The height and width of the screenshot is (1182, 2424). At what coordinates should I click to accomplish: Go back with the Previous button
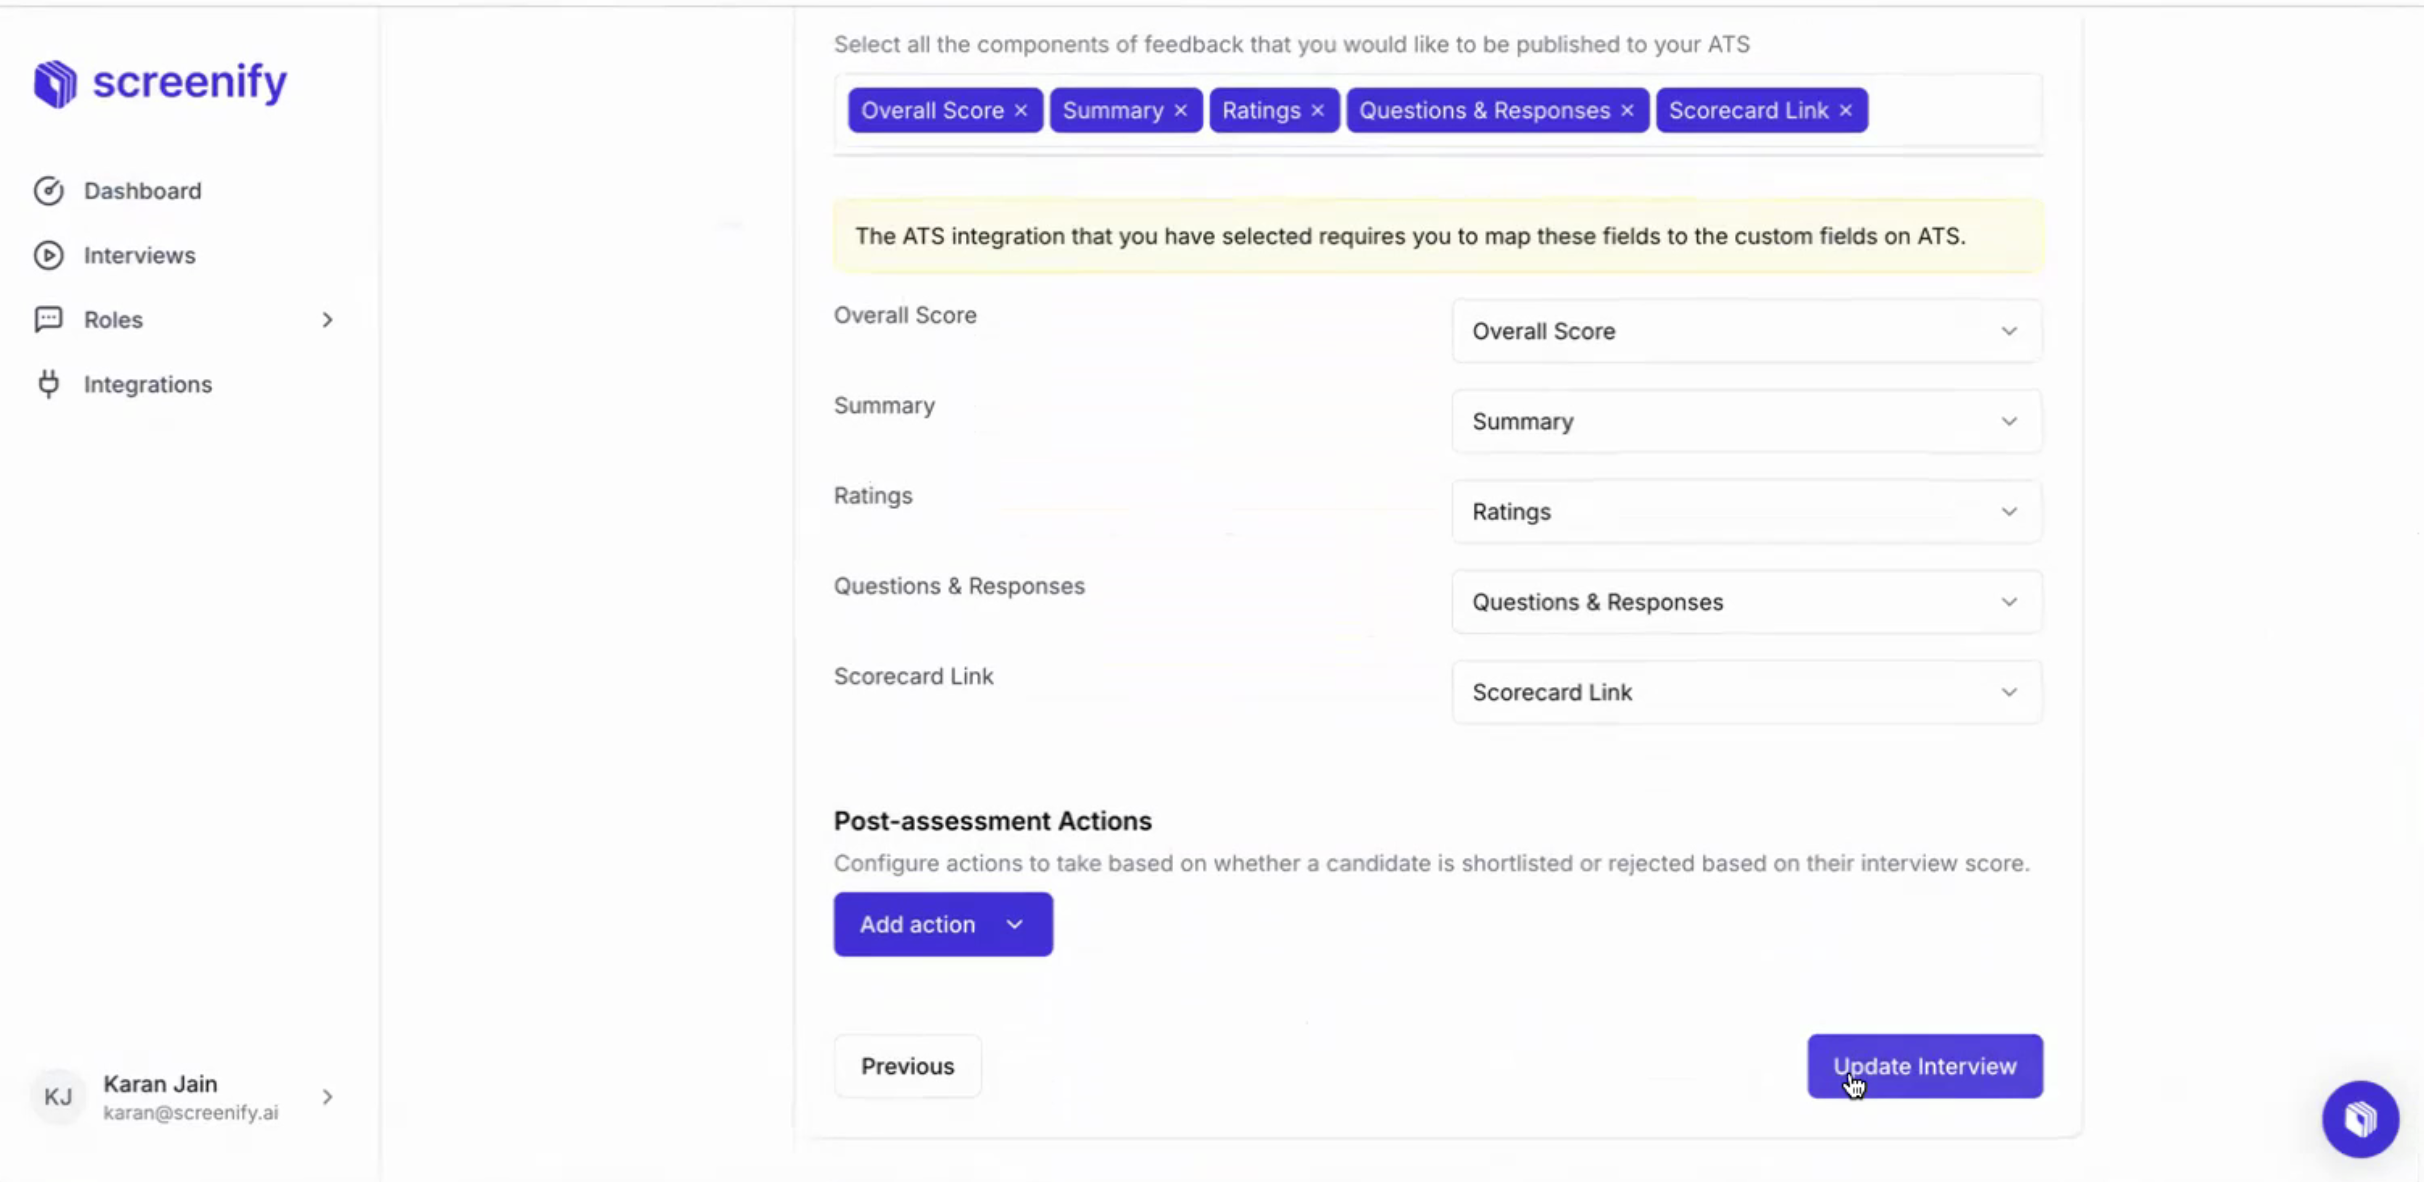[x=907, y=1066]
